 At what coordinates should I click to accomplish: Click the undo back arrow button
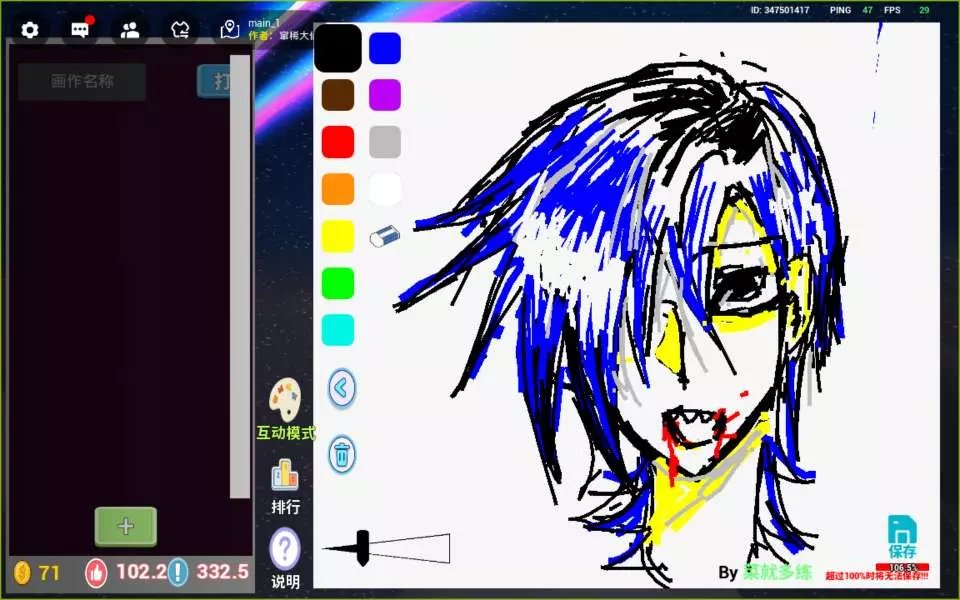(x=342, y=388)
